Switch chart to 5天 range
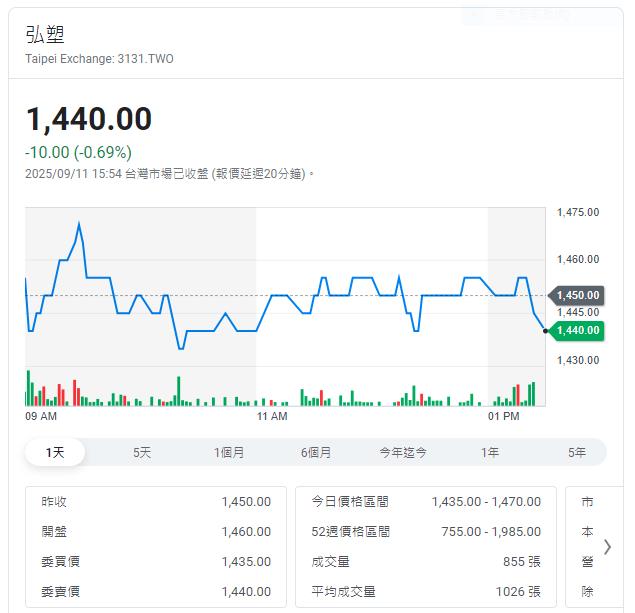635x613 pixels. (142, 452)
